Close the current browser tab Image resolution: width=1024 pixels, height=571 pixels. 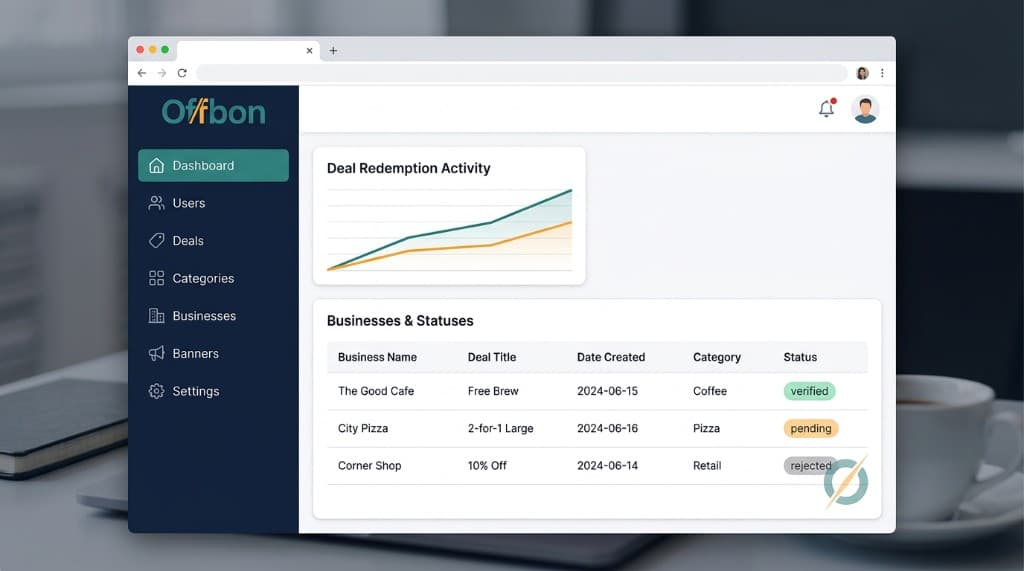(x=310, y=50)
